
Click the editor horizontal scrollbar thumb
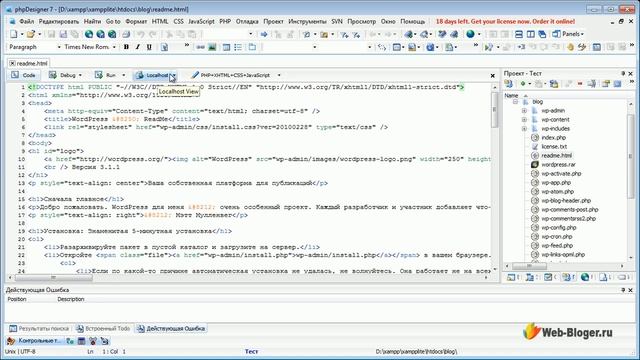53,278
